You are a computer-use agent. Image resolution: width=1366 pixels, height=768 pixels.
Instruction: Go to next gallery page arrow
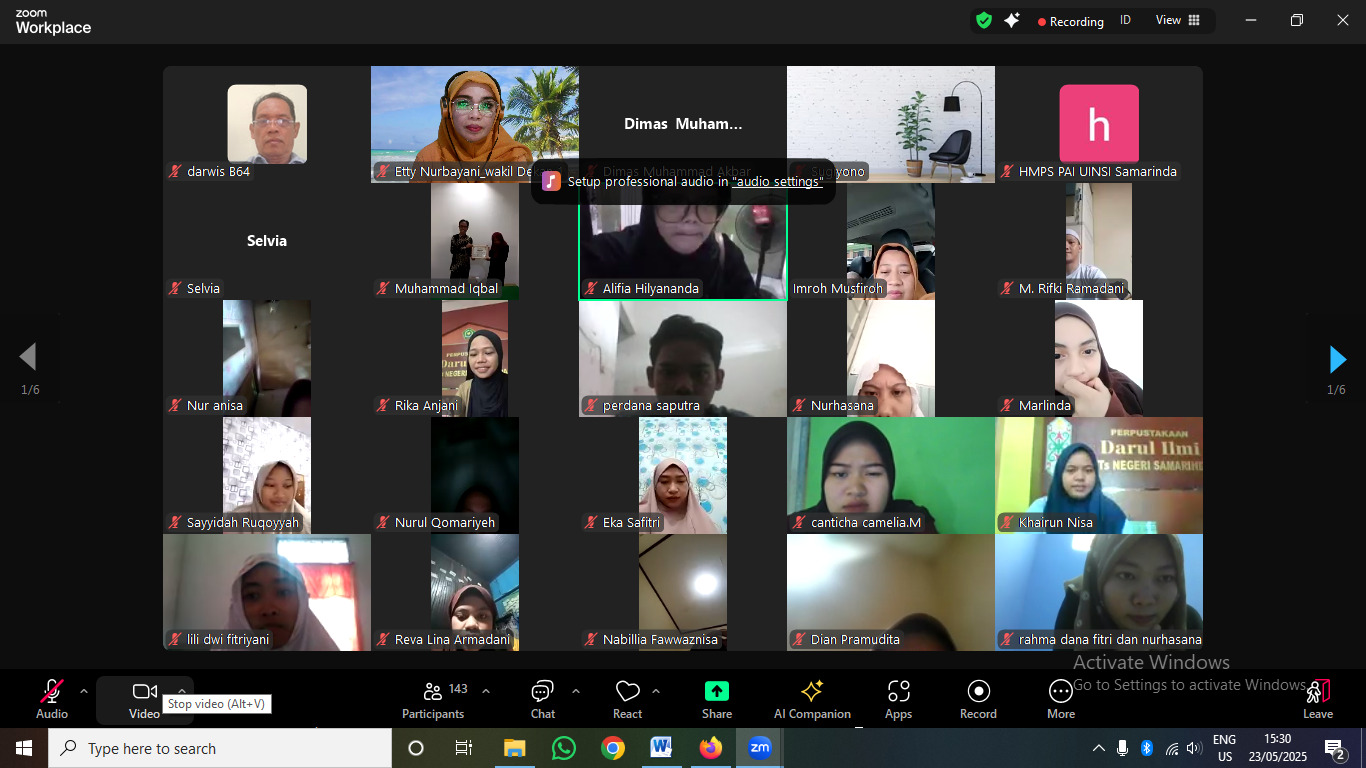click(x=1337, y=359)
